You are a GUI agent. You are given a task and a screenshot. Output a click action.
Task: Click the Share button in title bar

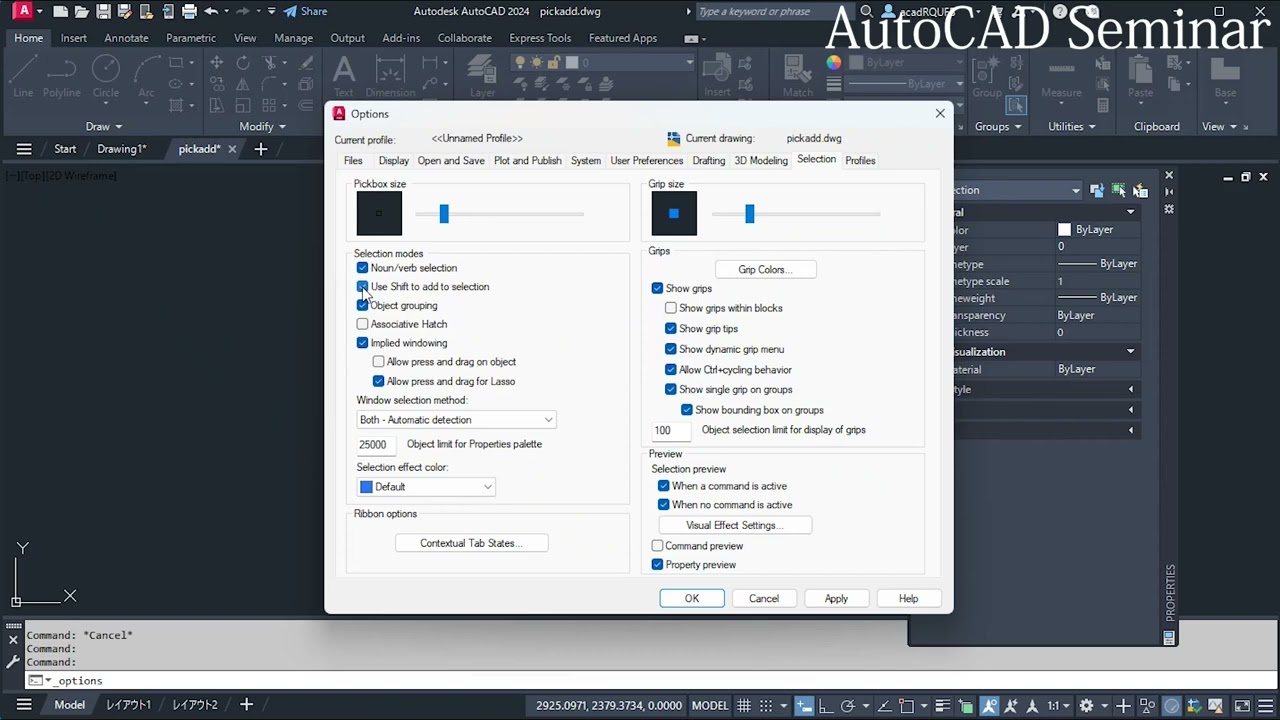click(x=305, y=12)
